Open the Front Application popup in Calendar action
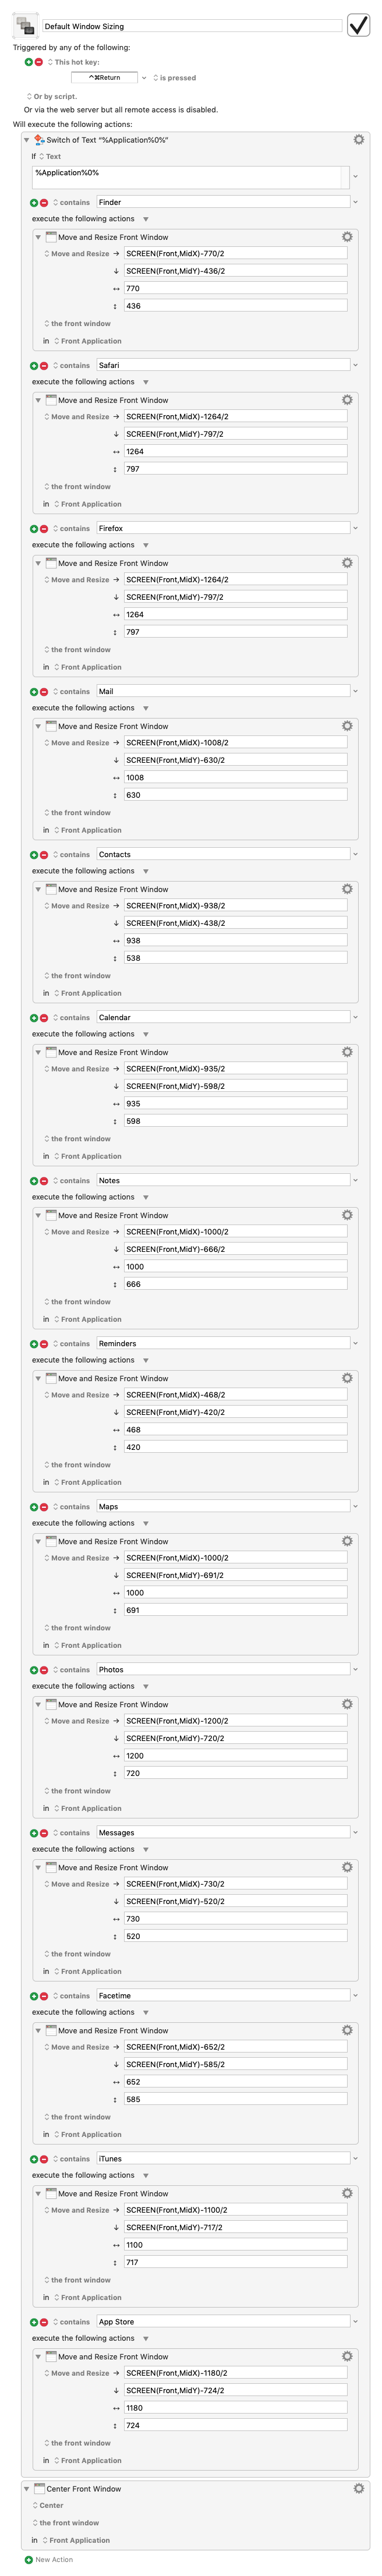Screen dimensions: 382x2576 88,1156
